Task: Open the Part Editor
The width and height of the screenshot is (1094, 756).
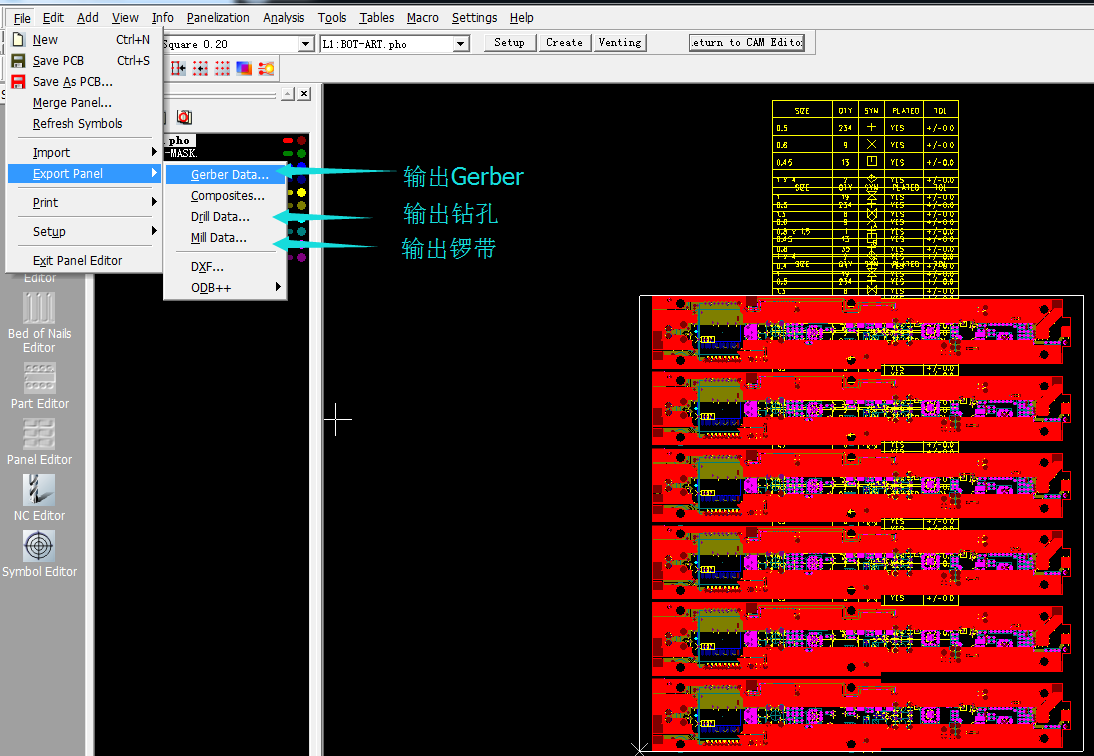Action: click(x=39, y=377)
